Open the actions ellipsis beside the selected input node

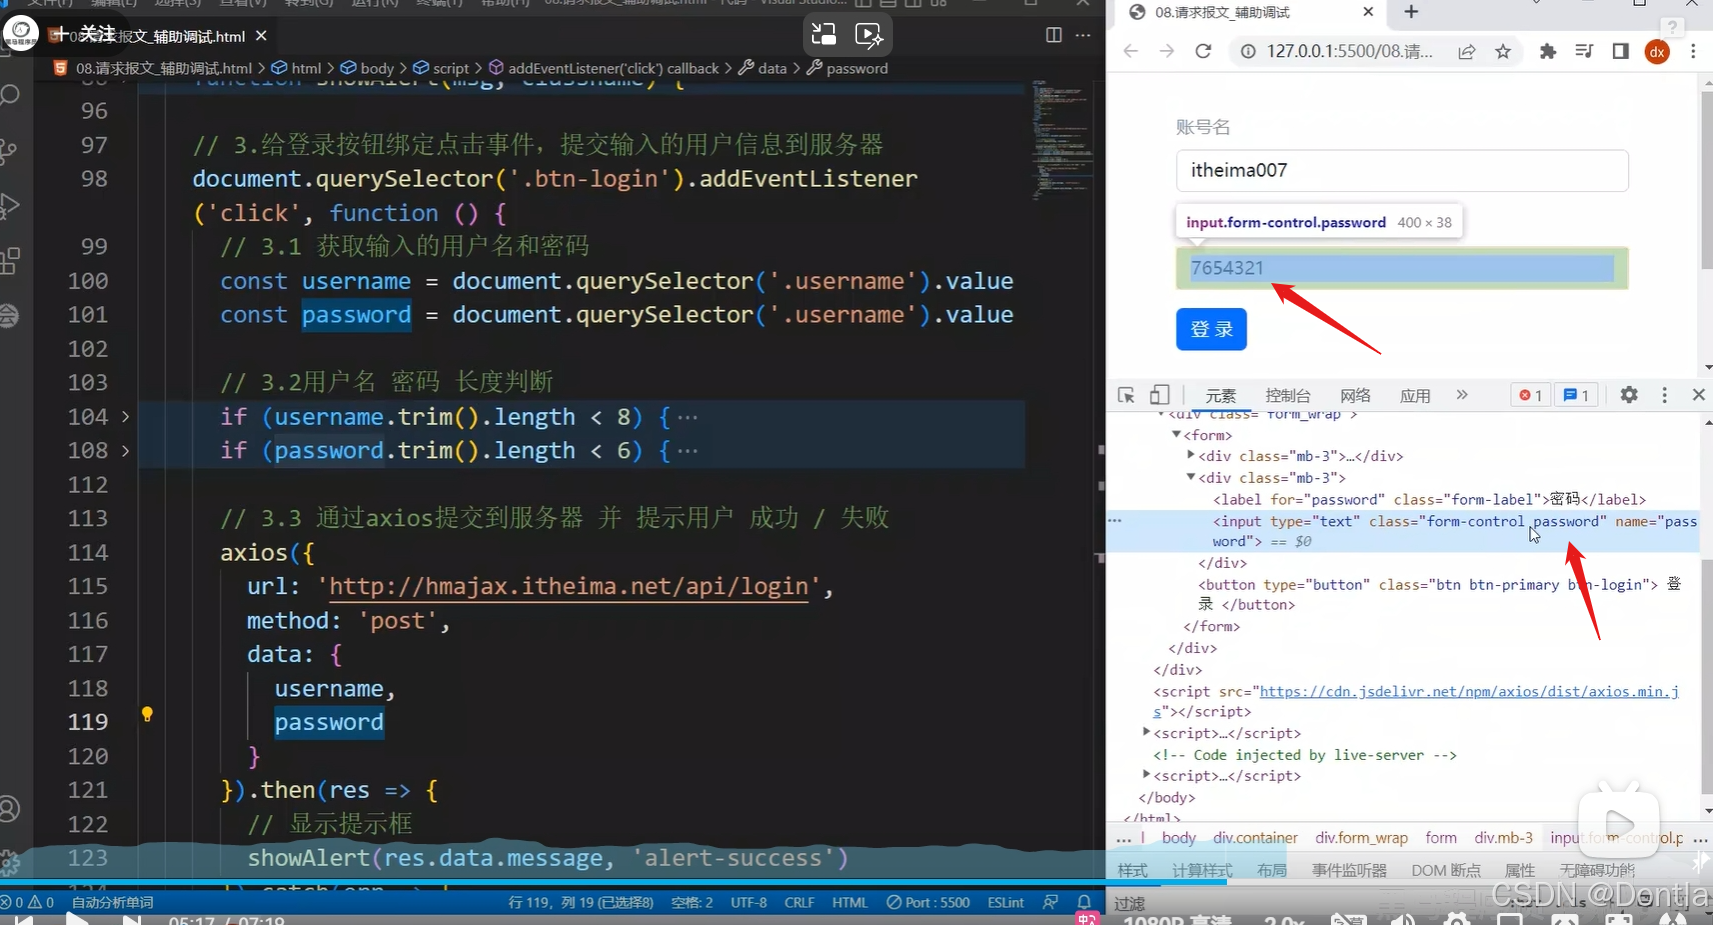click(1115, 520)
